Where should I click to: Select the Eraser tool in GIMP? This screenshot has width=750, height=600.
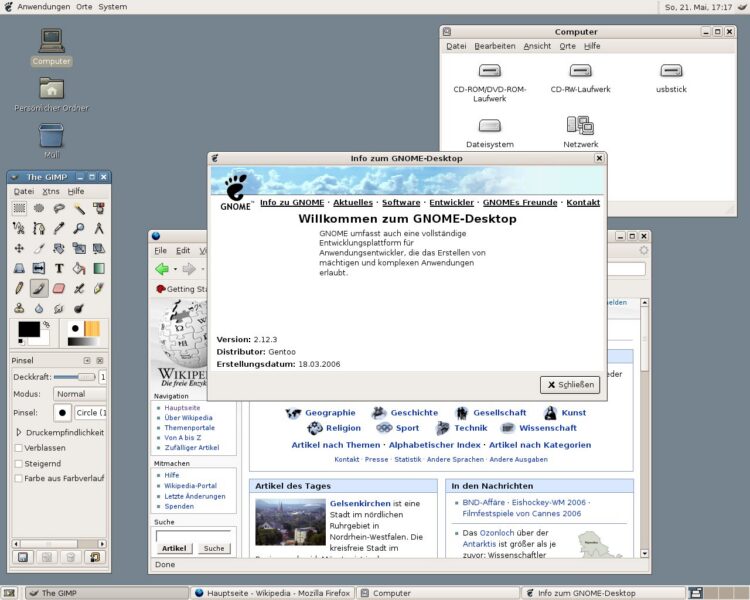59,289
